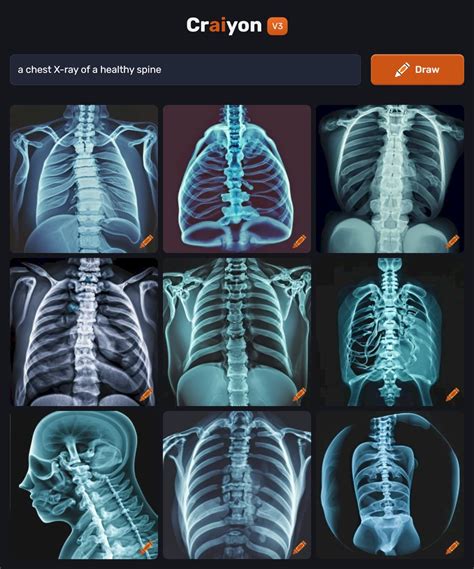Open the side-profile skull X-ray image
This screenshot has width=474, height=569.
tap(84, 485)
